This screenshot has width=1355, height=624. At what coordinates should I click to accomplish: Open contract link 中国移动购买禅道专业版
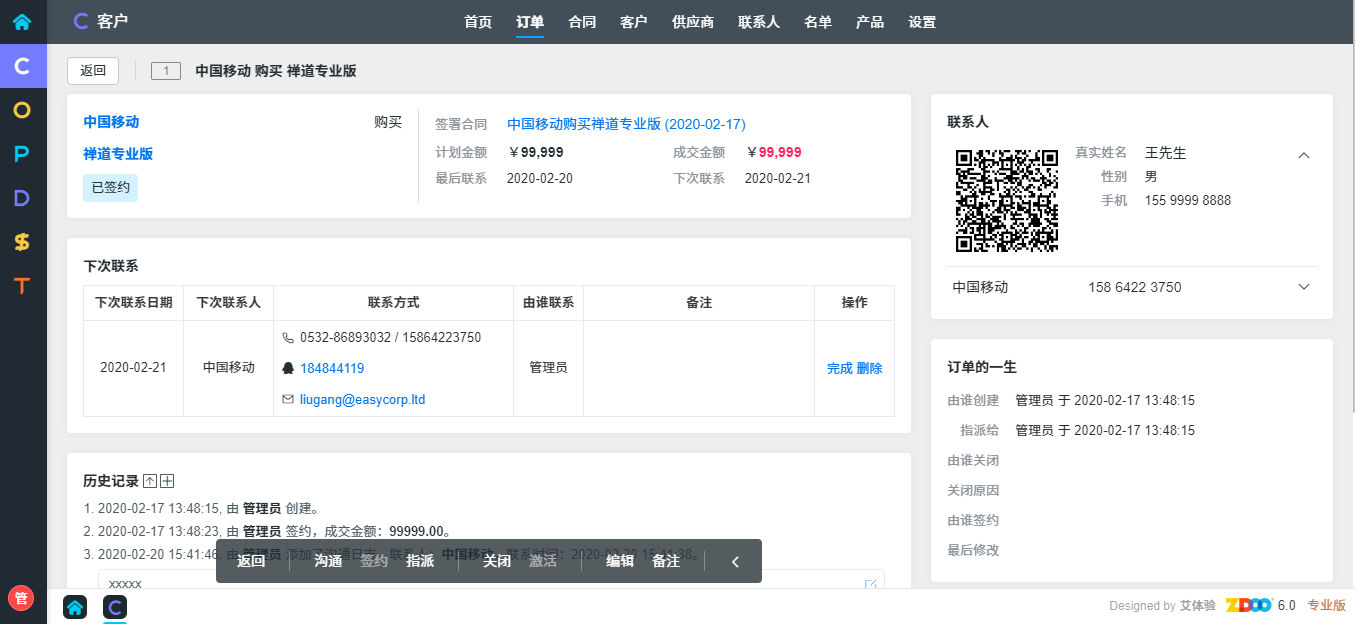(x=626, y=124)
